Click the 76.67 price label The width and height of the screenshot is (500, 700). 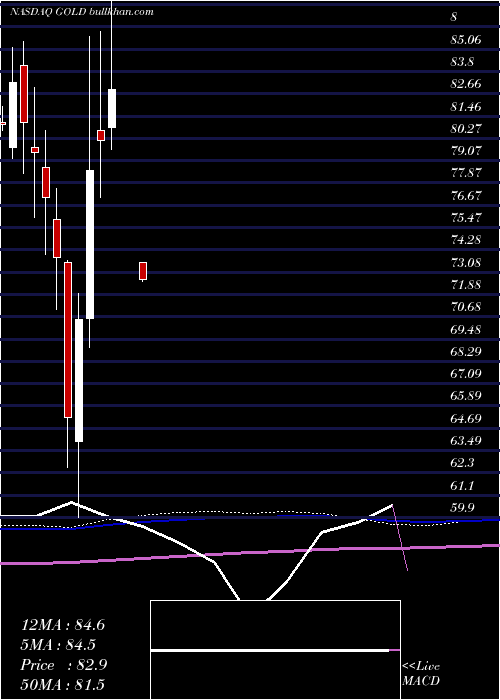[x=466, y=196]
